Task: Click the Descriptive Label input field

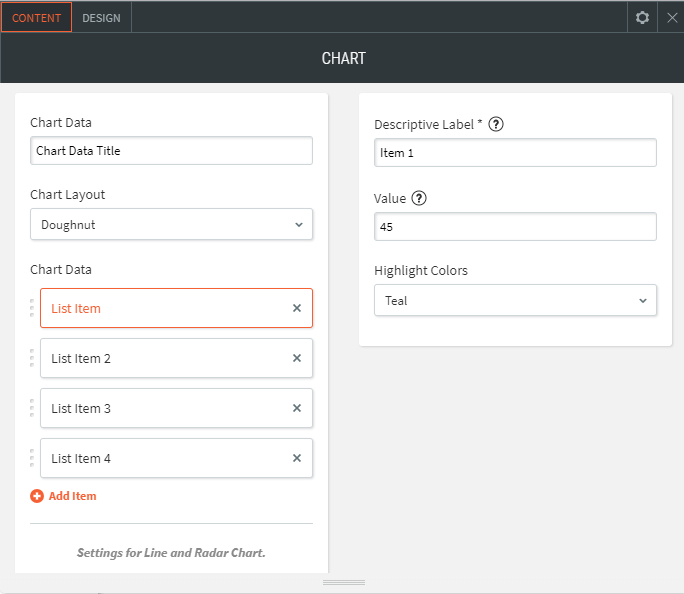Action: click(x=515, y=153)
